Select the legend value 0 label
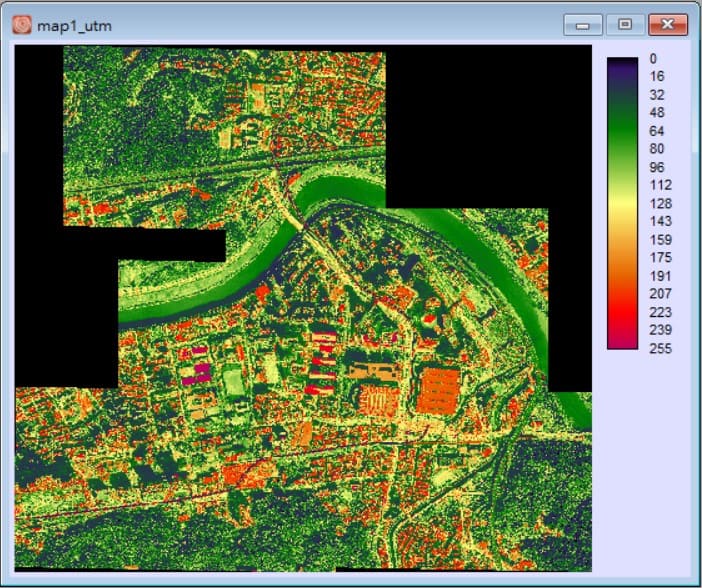This screenshot has width=702, height=588. (x=652, y=59)
